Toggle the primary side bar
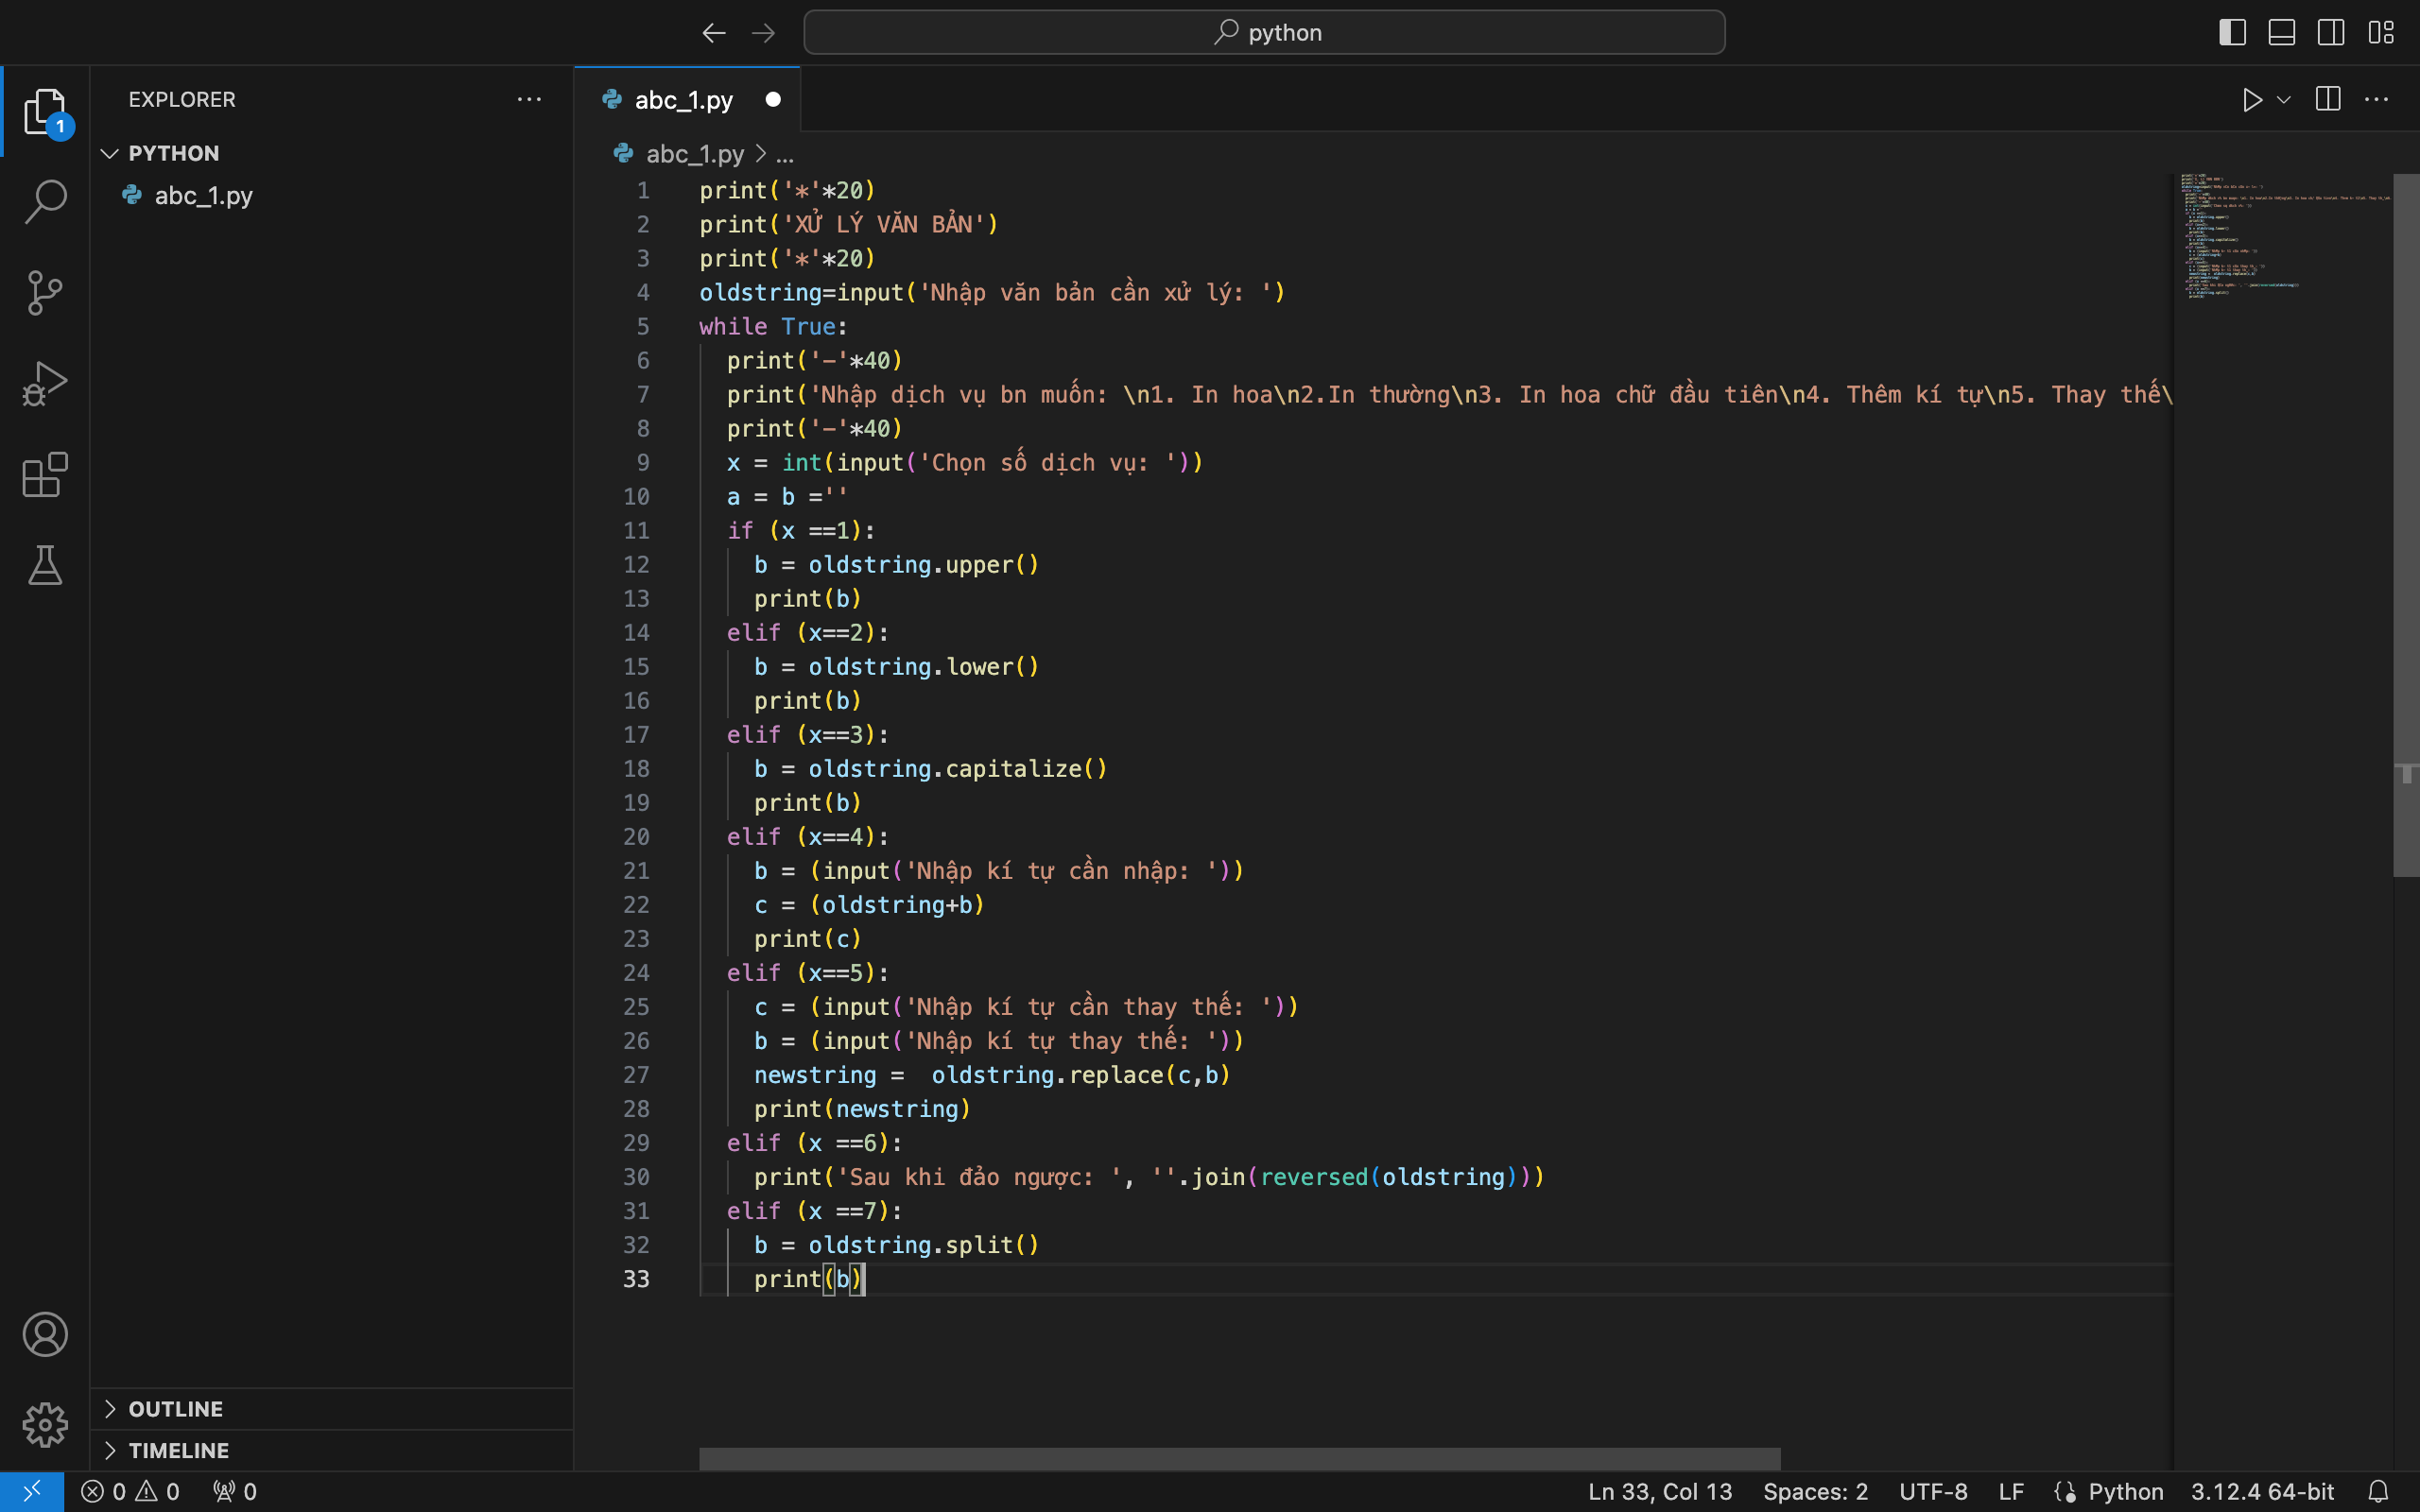Viewport: 2420px width, 1512px height. pyautogui.click(x=2232, y=33)
